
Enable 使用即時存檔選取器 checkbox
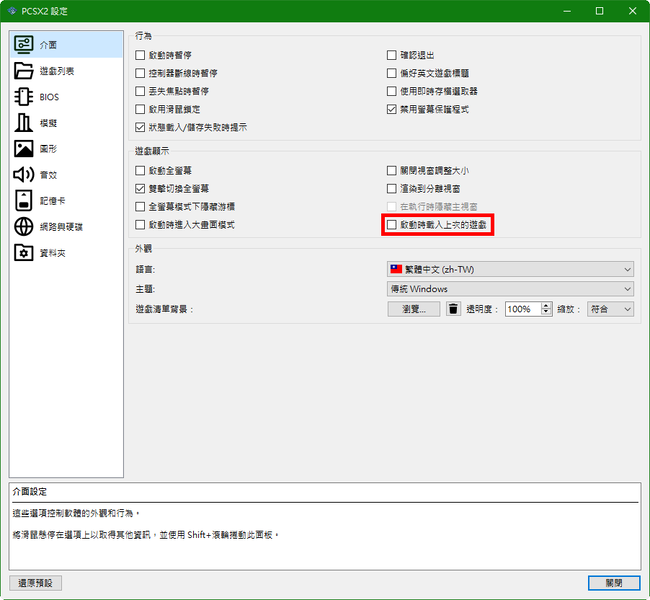[391, 91]
